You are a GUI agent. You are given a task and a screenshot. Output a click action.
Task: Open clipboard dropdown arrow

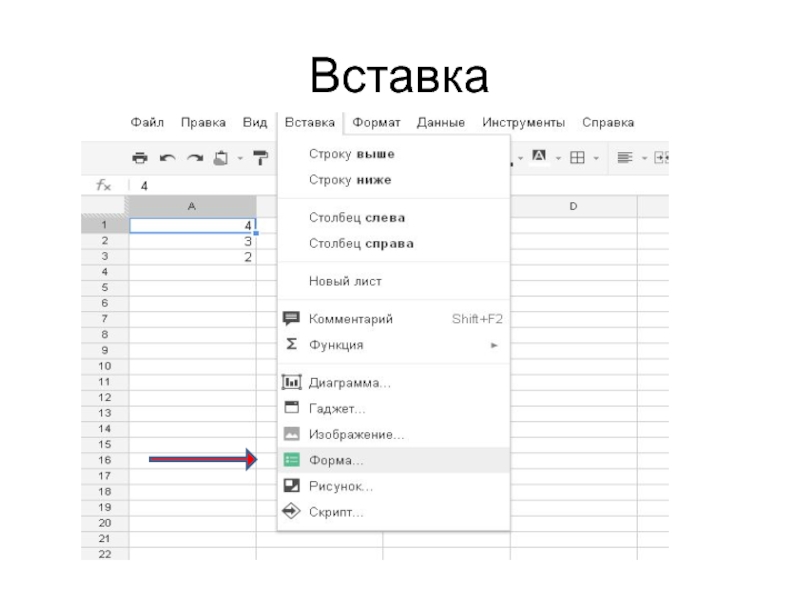coord(239,159)
